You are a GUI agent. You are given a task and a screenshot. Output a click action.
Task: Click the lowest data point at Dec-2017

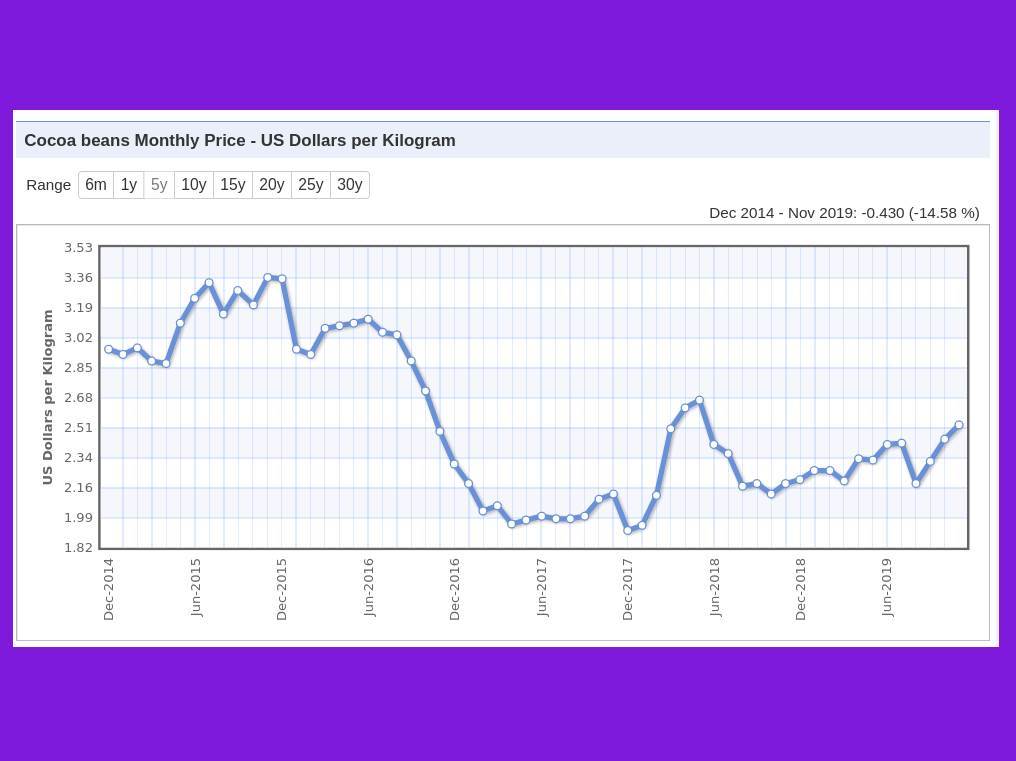[628, 531]
